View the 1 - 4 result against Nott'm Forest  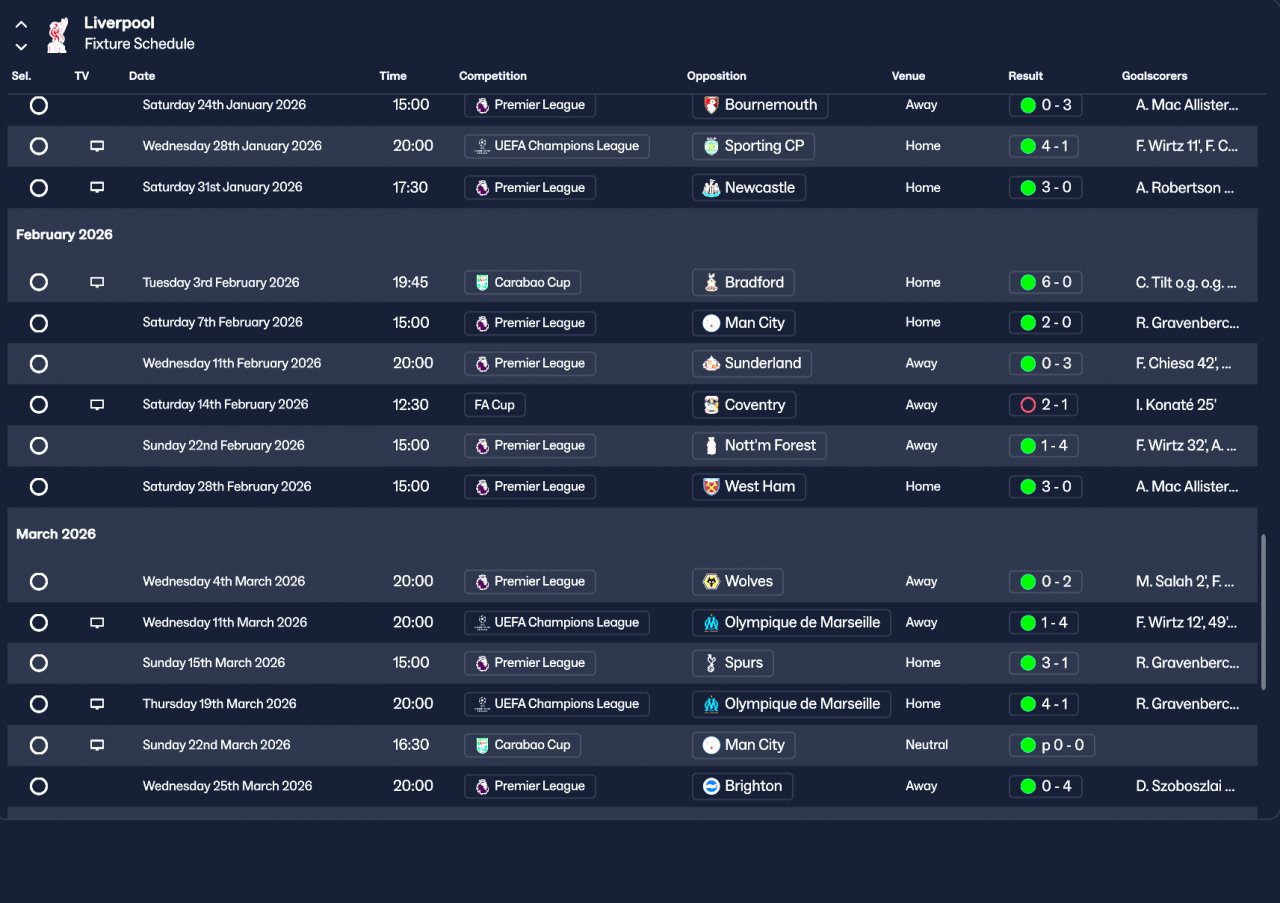pos(1043,445)
